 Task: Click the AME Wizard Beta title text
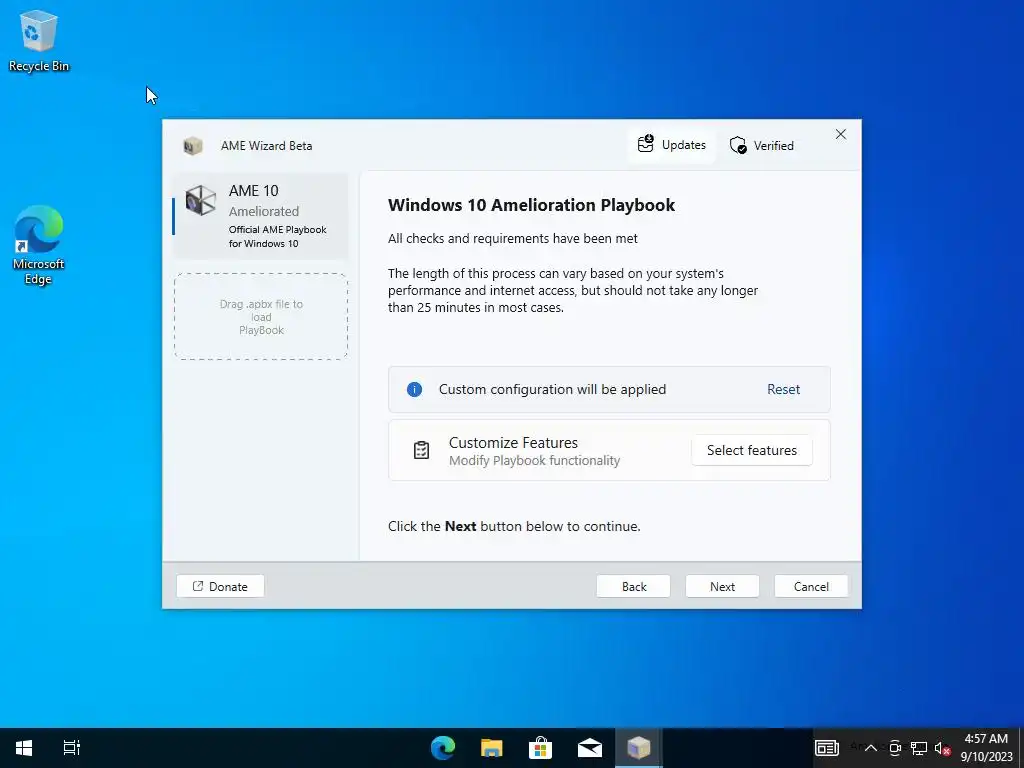point(266,146)
